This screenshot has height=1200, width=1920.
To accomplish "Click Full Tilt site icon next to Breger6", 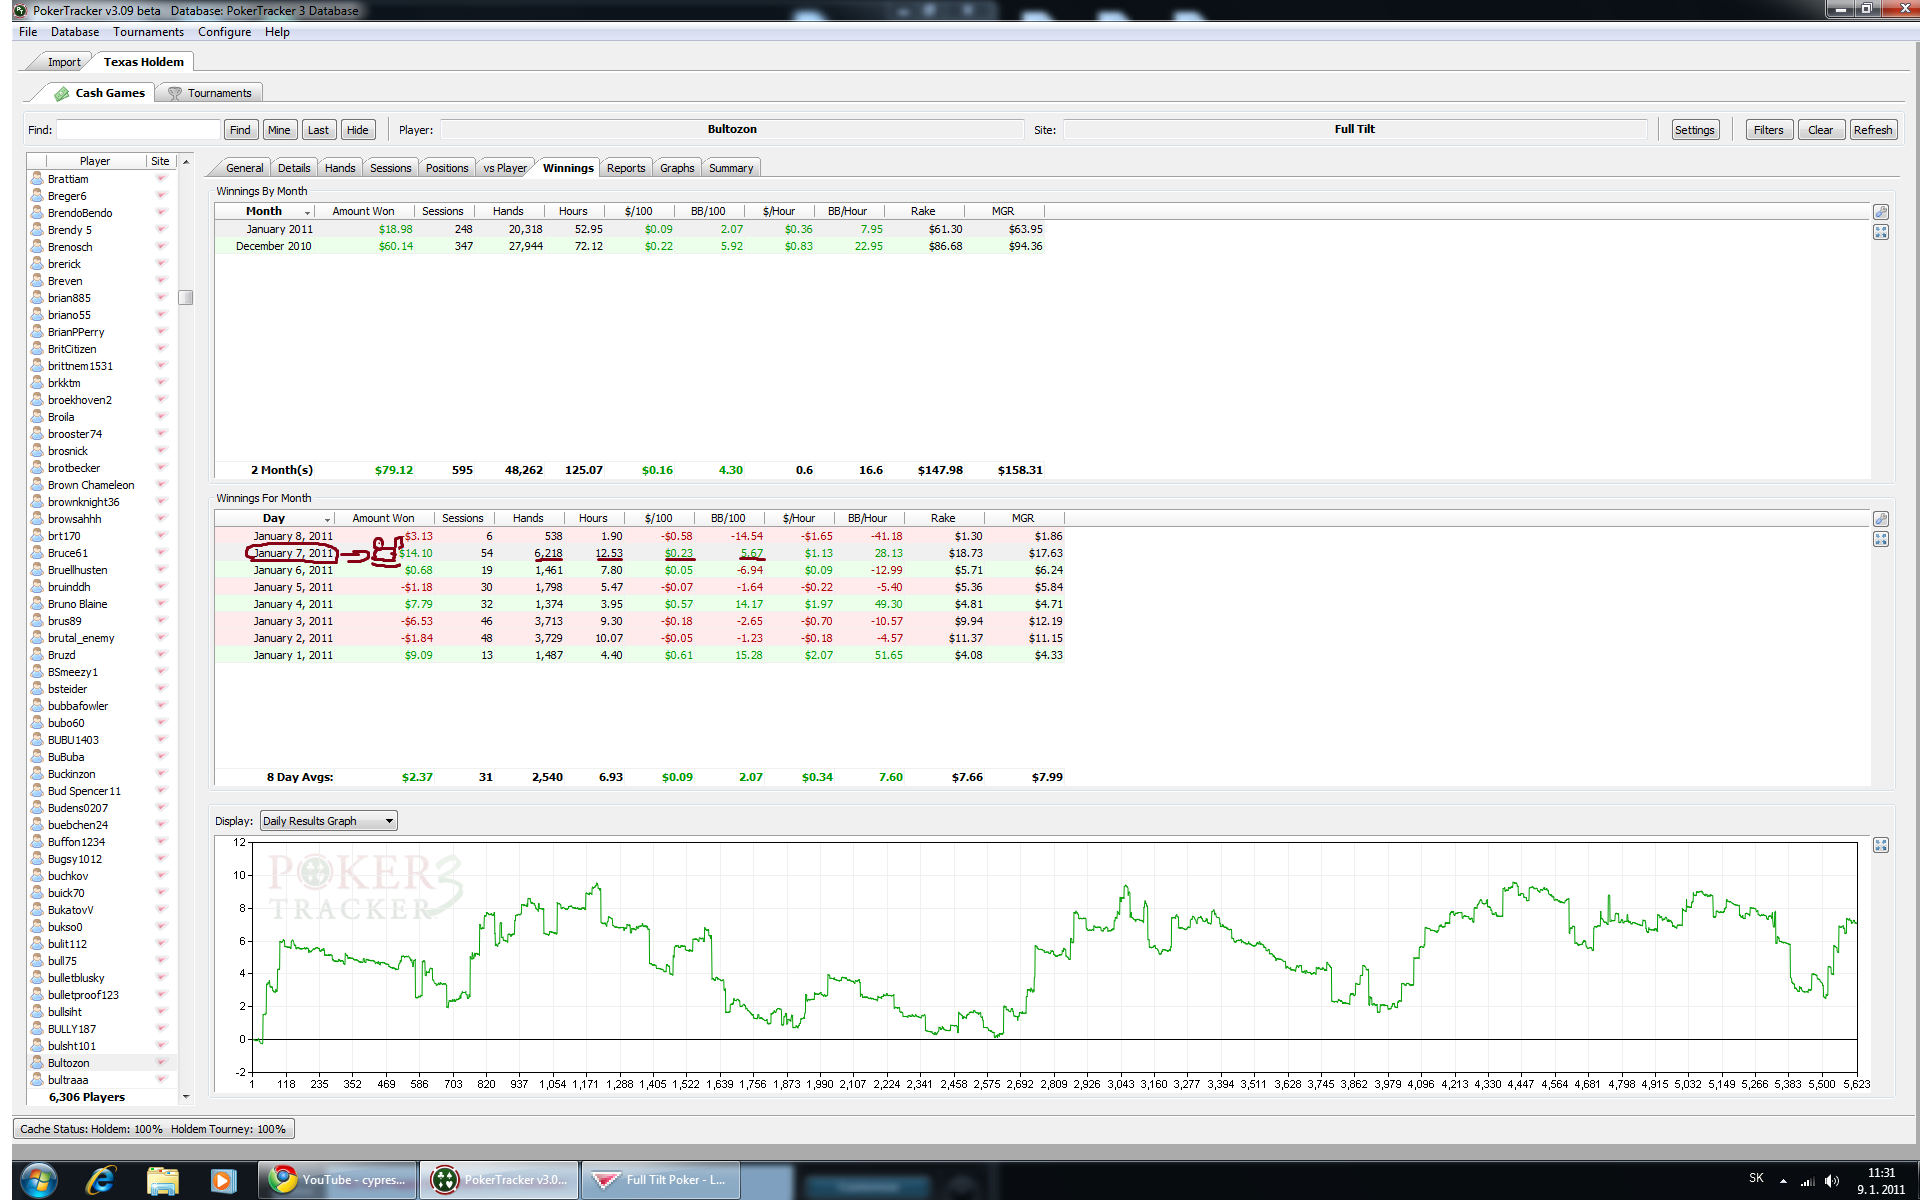I will (x=161, y=195).
